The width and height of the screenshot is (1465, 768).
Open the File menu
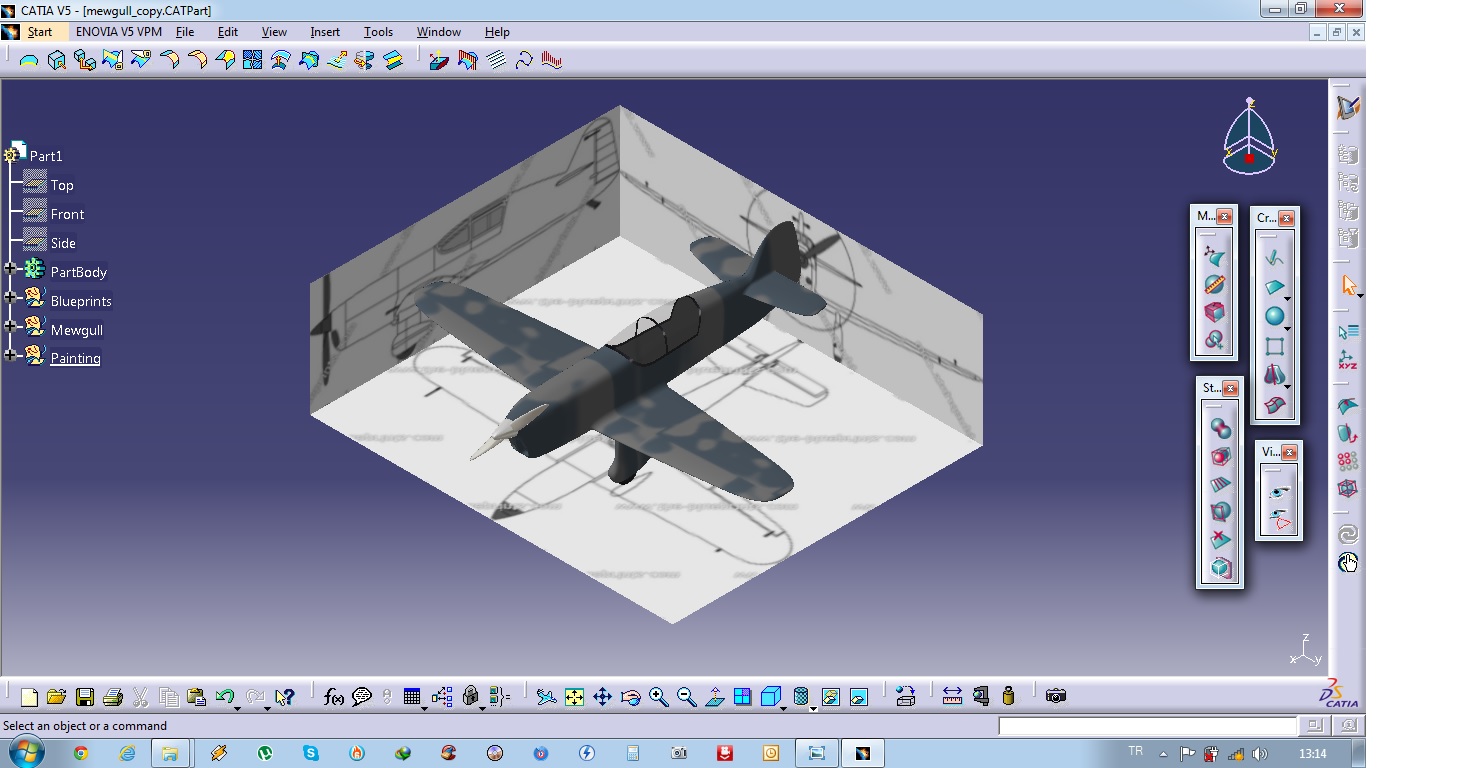tap(185, 32)
